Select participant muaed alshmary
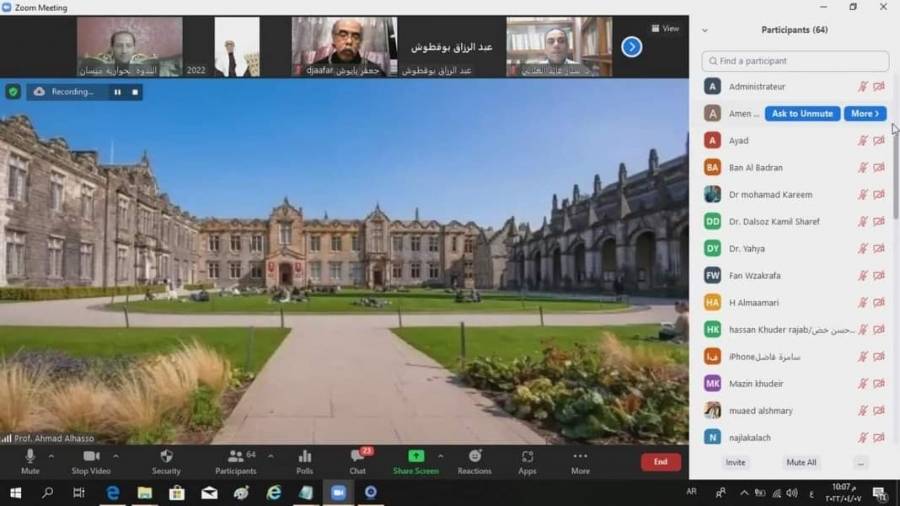The image size is (900, 506). [795, 410]
